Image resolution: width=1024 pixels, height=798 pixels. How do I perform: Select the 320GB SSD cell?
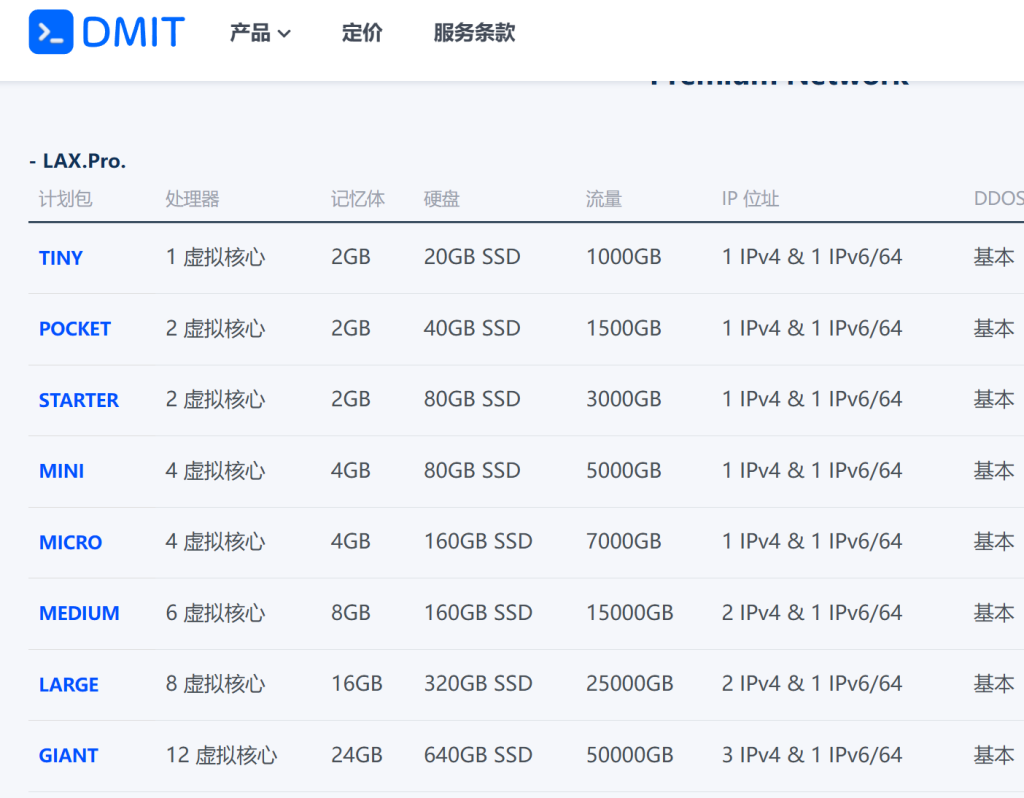[478, 684]
